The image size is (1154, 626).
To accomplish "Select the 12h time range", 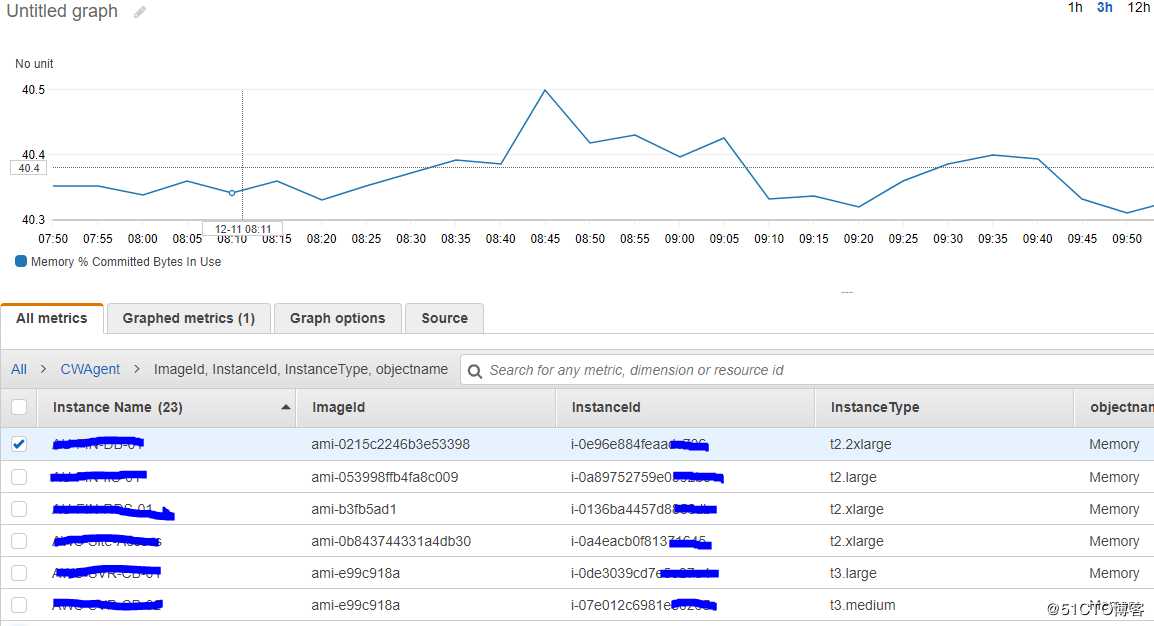I will pyautogui.click(x=1139, y=7).
